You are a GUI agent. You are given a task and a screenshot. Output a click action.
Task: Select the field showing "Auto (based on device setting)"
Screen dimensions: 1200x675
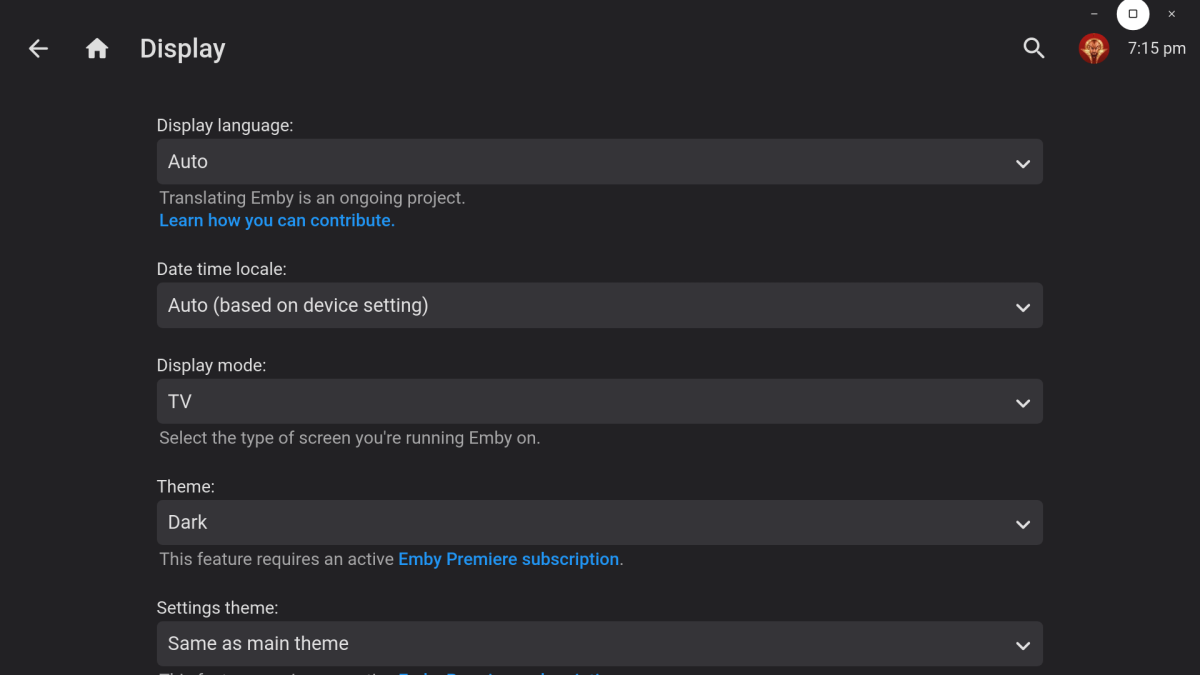coord(600,305)
